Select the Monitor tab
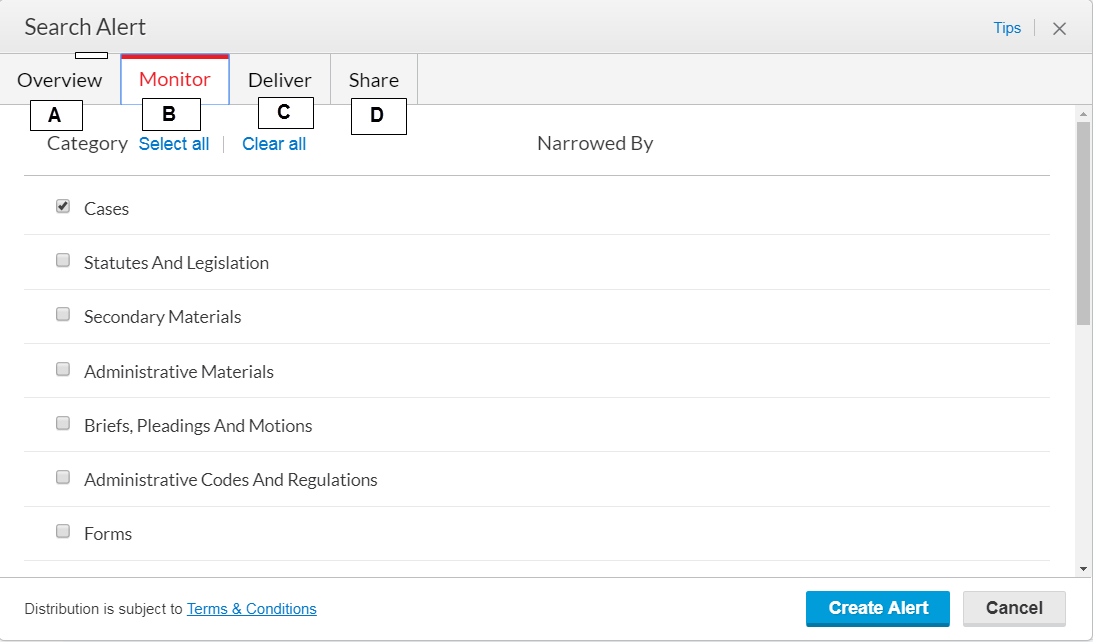 point(175,80)
